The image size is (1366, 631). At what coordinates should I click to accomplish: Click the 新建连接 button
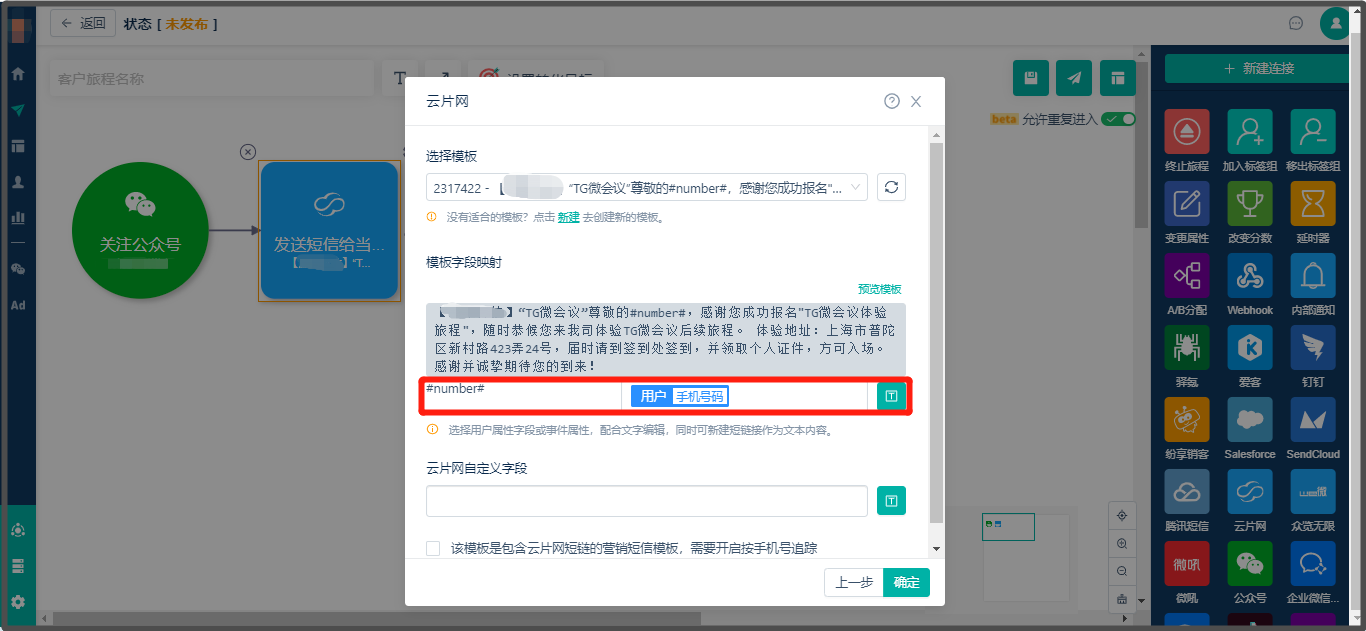1257,68
